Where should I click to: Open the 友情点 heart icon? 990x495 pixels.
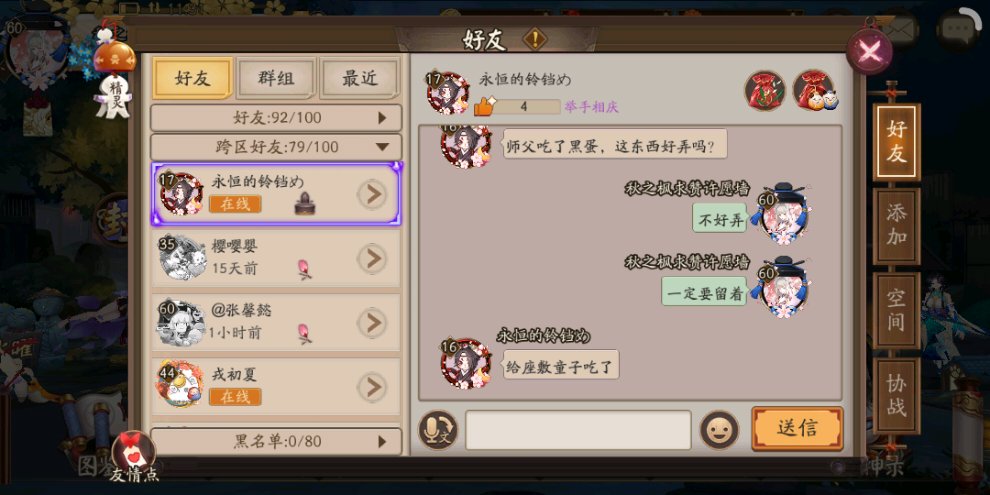pyautogui.click(x=133, y=456)
